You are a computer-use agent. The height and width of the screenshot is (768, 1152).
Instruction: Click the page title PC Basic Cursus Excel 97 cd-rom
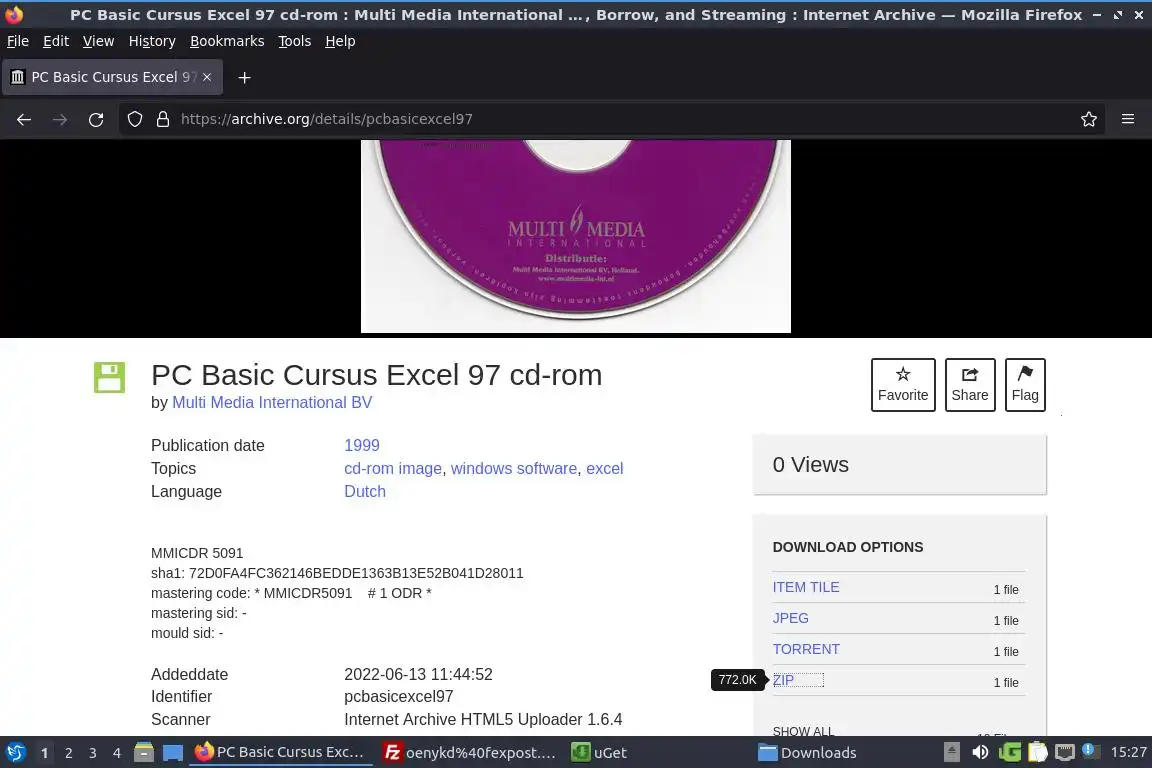[376, 376]
